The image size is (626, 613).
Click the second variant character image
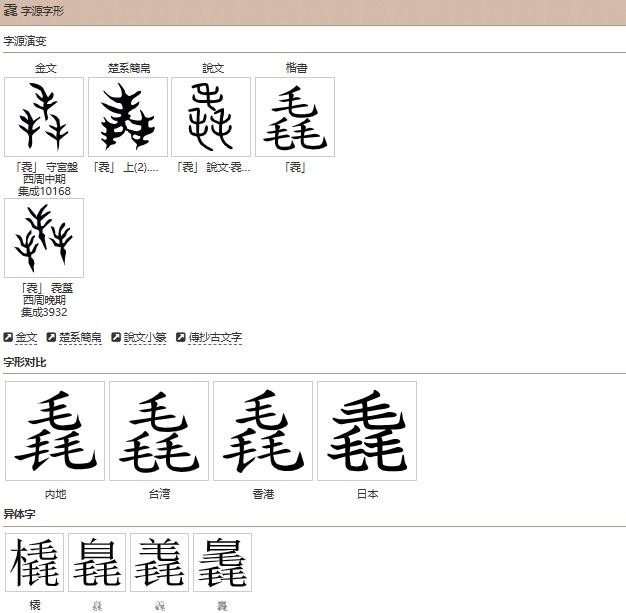[97, 563]
